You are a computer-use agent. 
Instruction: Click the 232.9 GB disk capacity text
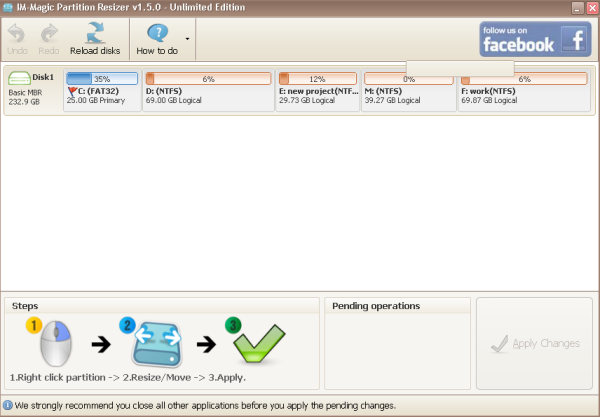[x=24, y=102]
